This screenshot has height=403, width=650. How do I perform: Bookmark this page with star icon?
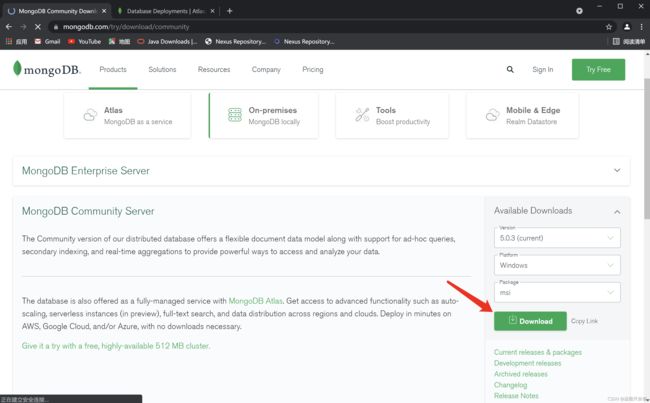tap(609, 27)
